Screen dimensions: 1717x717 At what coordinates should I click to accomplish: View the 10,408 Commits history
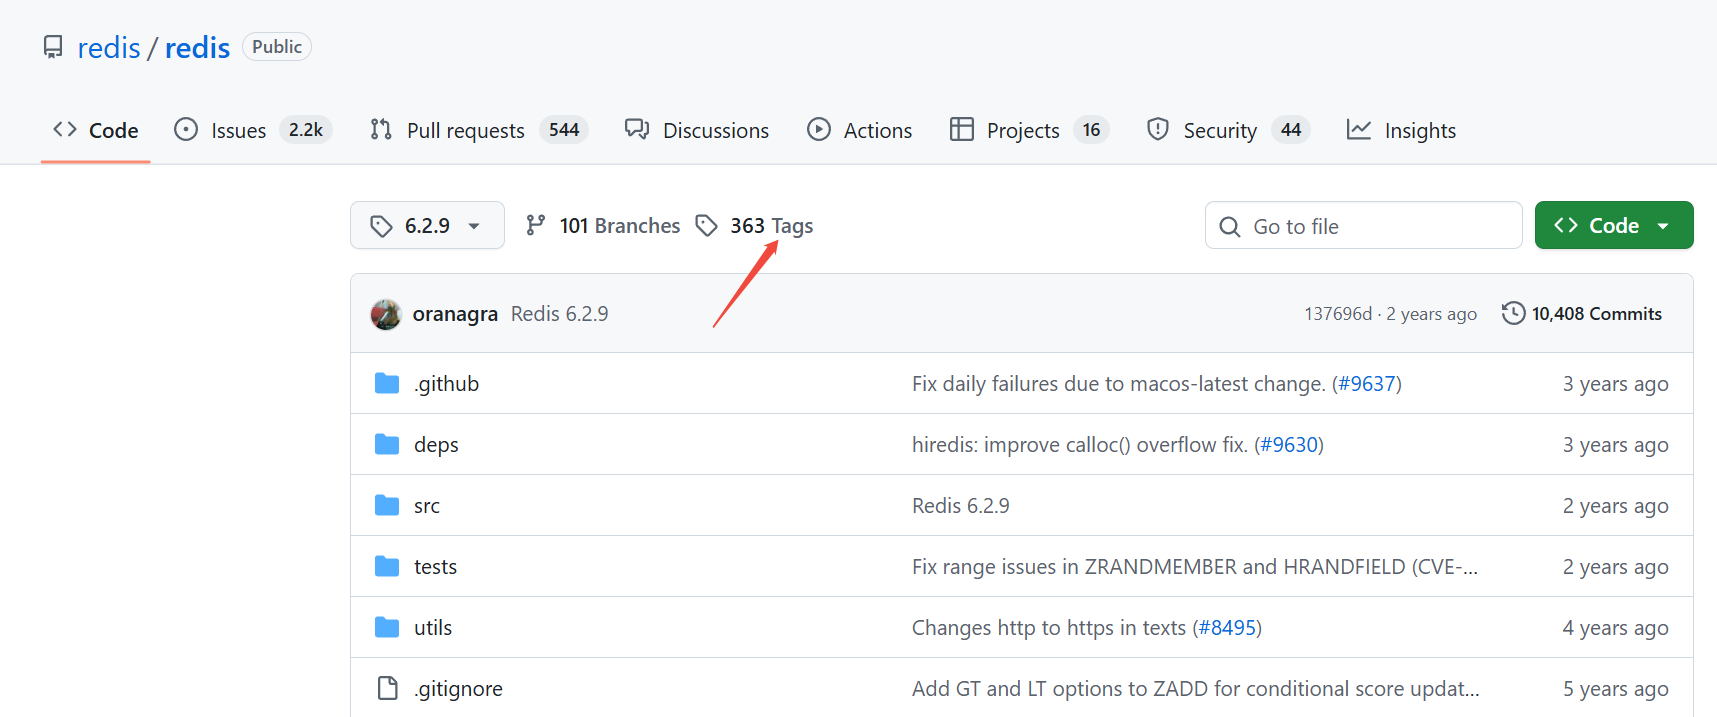pos(1582,314)
